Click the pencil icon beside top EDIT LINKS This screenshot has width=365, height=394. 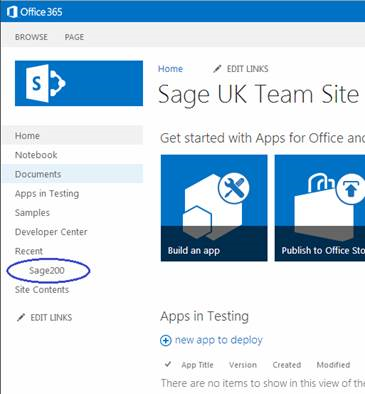(217, 69)
